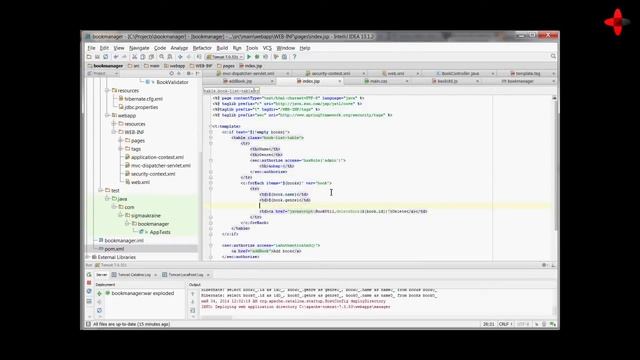Open the Tomcat run configuration dropdown

[225, 57]
